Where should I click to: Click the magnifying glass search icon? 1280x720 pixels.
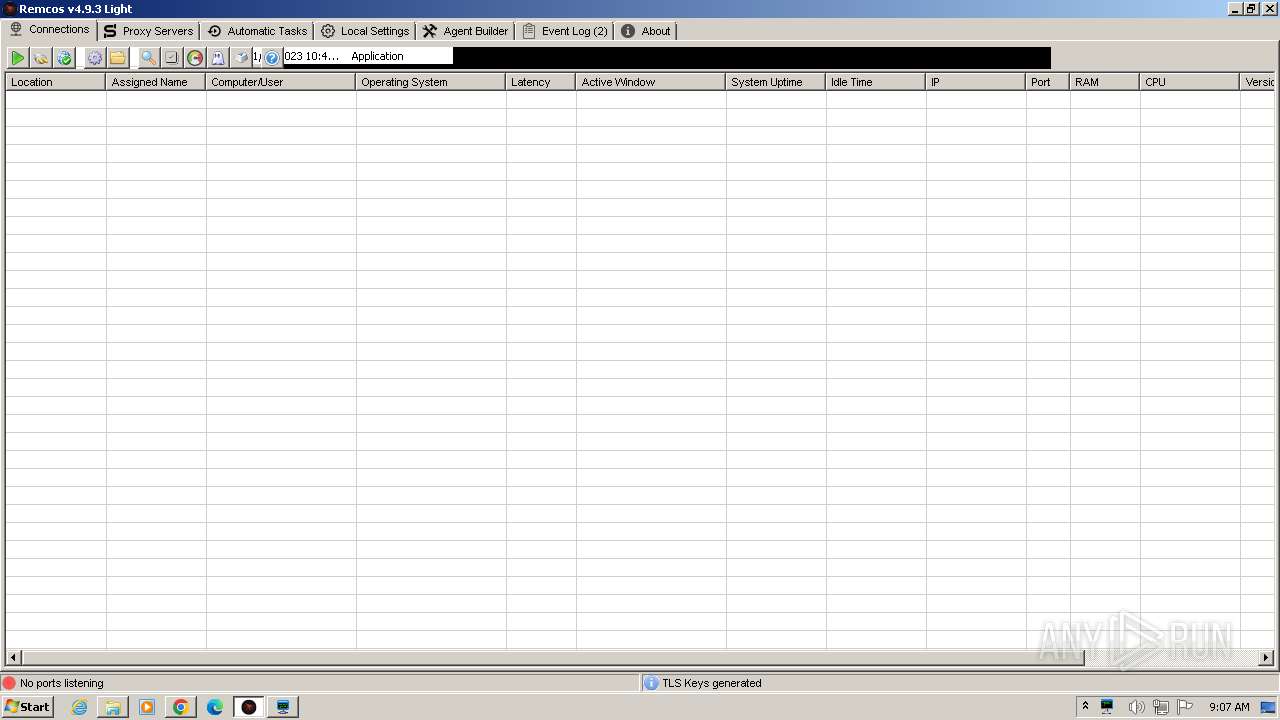148,58
